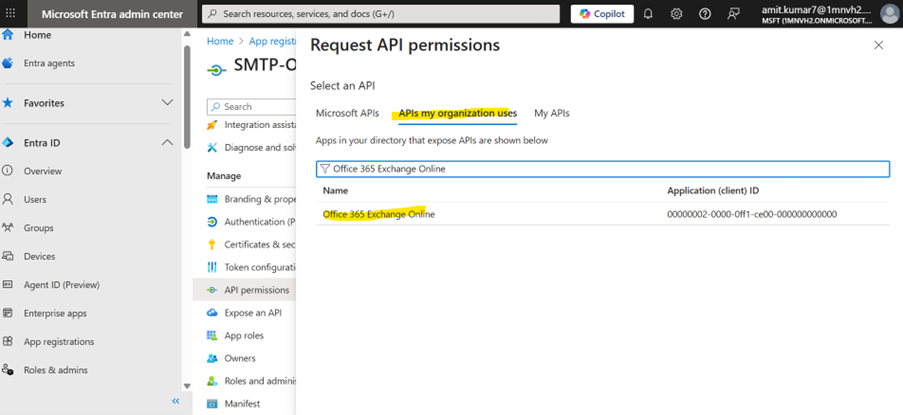Click the Enterprise apps icon
Image resolution: width=903 pixels, height=415 pixels.
tap(7, 313)
